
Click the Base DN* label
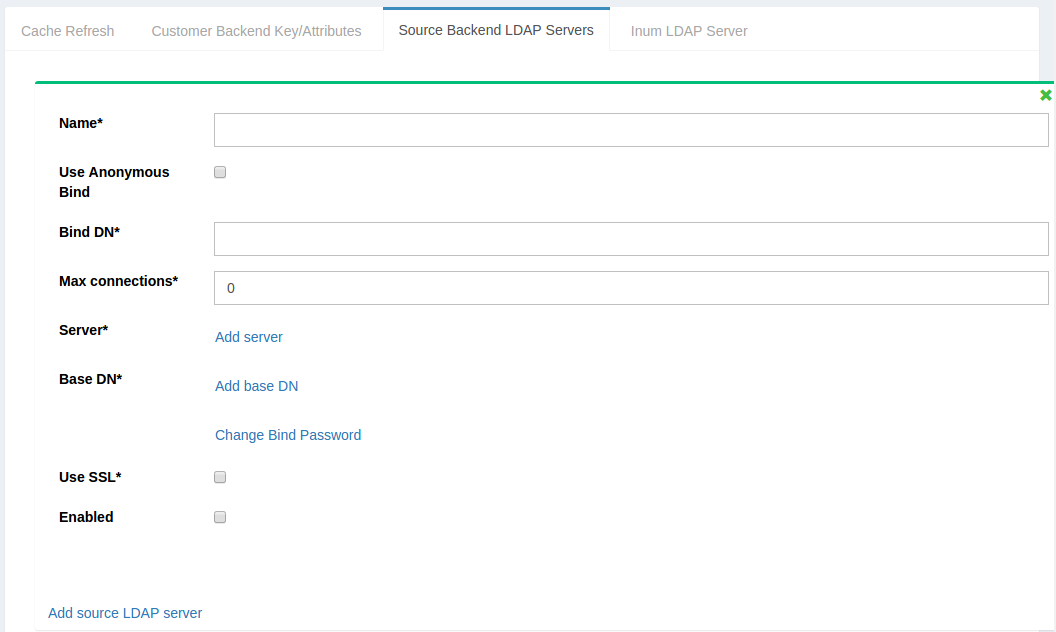click(89, 379)
